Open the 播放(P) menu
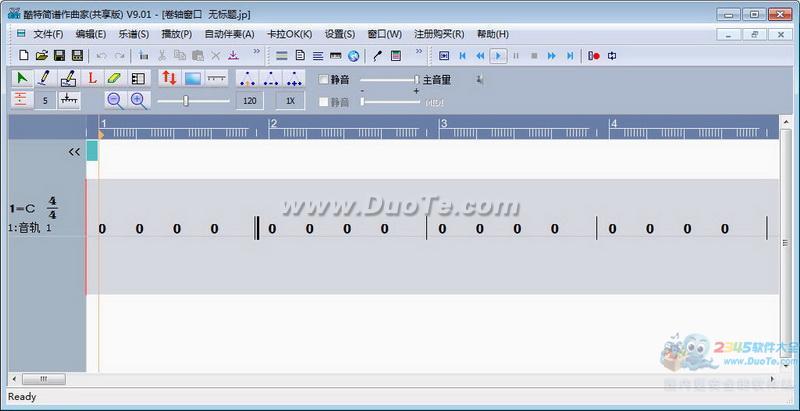 (x=177, y=34)
